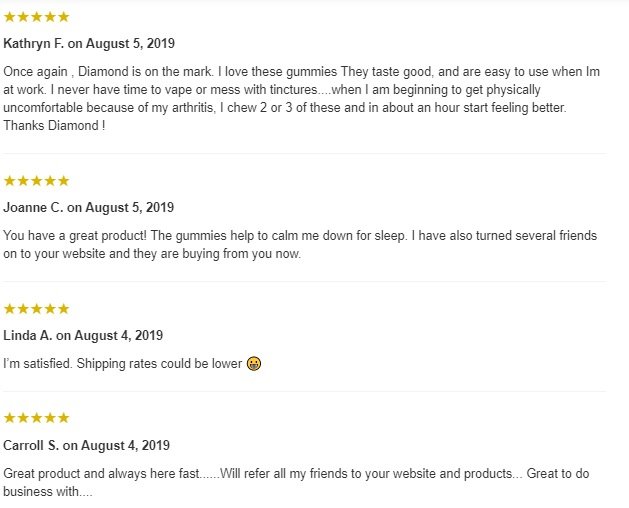This screenshot has width=629, height=508.
Task: Click fifth star of Joanne C.'s rating
Action: 63,181
